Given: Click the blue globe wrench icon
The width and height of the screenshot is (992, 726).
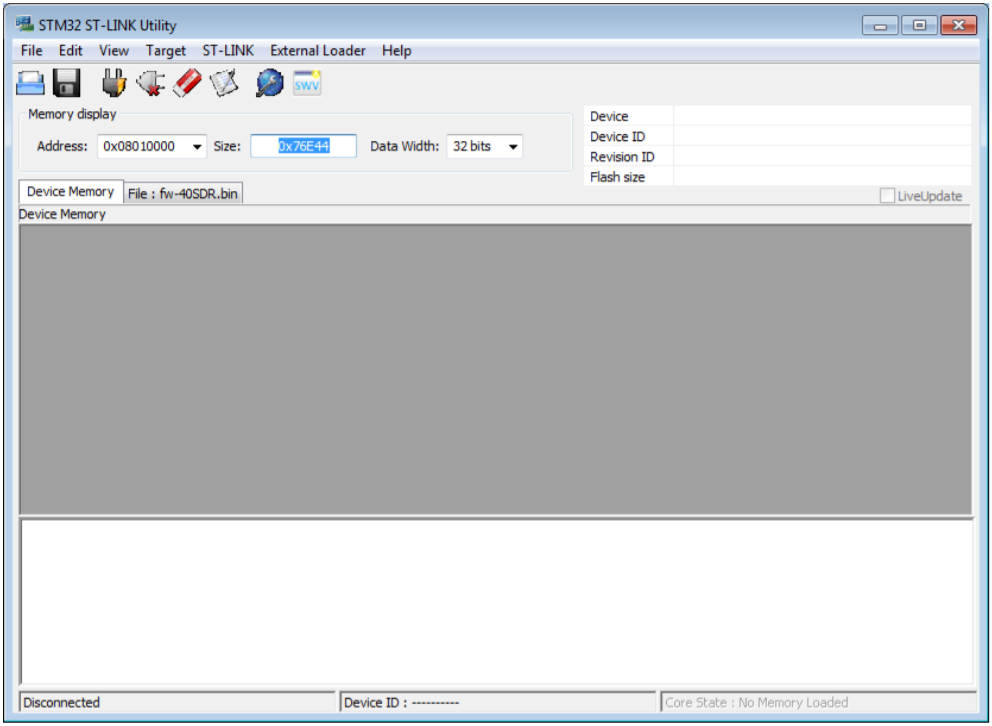Looking at the screenshot, I should point(269,83).
